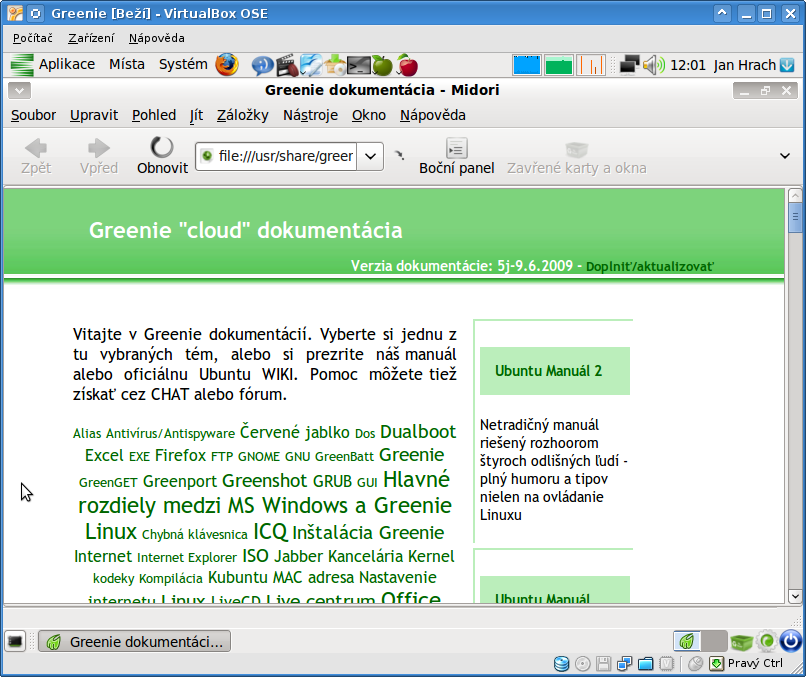Click the Greenie dokumentáci taskbar button
This screenshot has height=677, width=806.
pyautogui.click(x=135, y=642)
